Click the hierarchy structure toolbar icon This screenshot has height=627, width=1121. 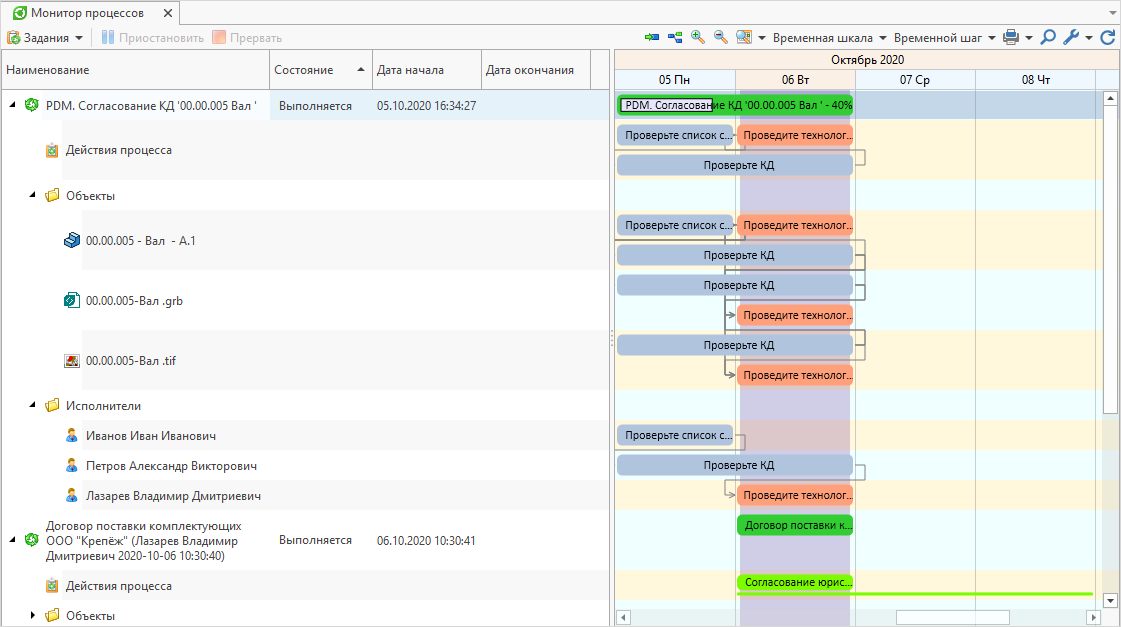675,37
